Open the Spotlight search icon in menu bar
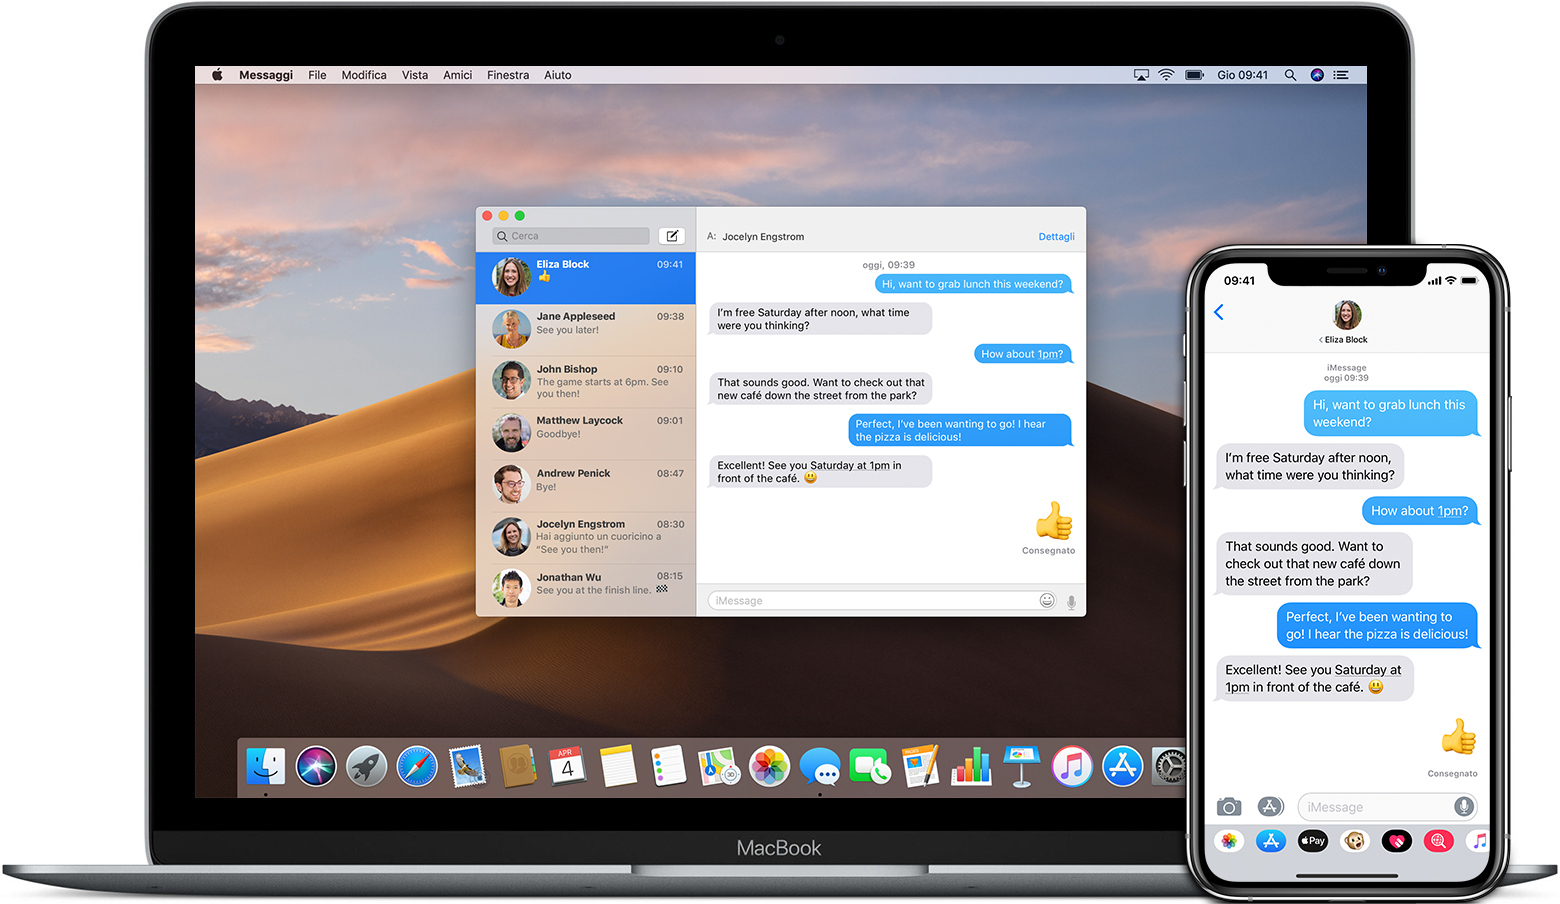1560x904 pixels. pyautogui.click(x=1290, y=74)
